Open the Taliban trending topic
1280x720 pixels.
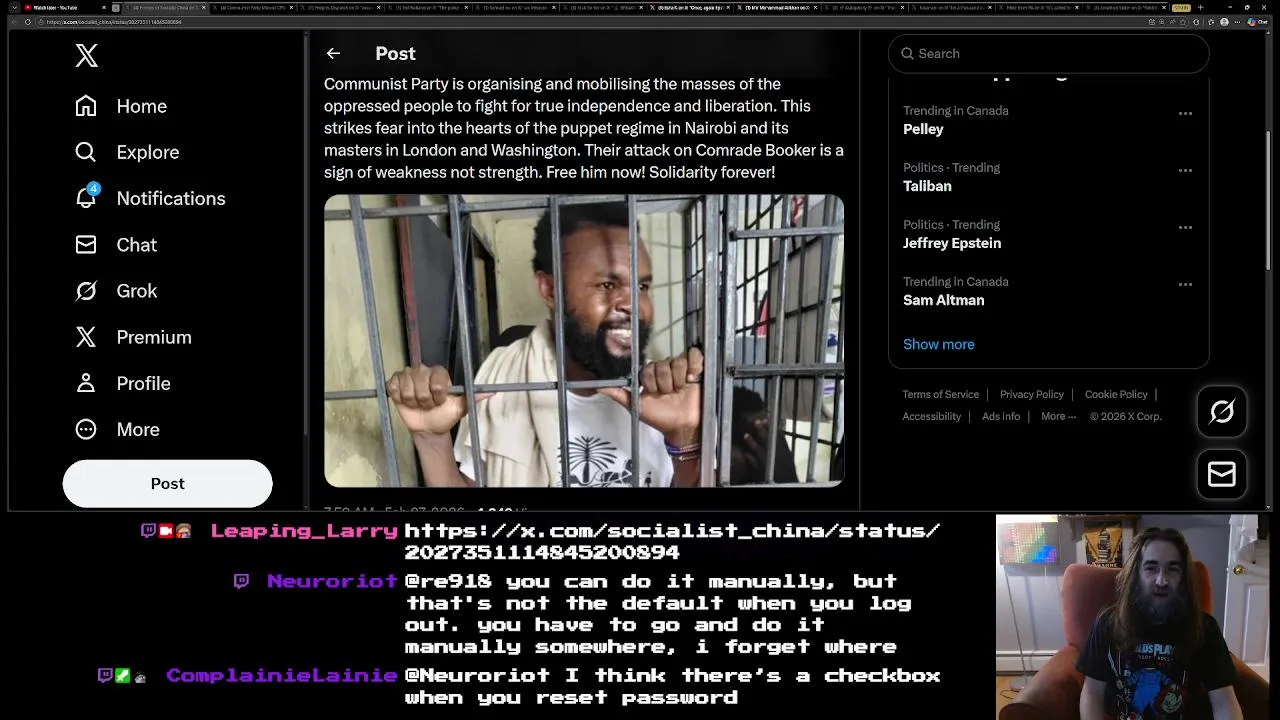pyautogui.click(x=927, y=186)
